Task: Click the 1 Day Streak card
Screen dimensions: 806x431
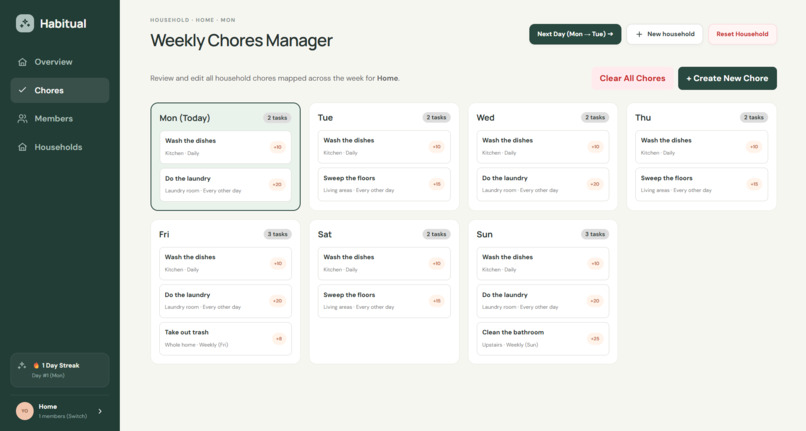Action: (x=60, y=370)
